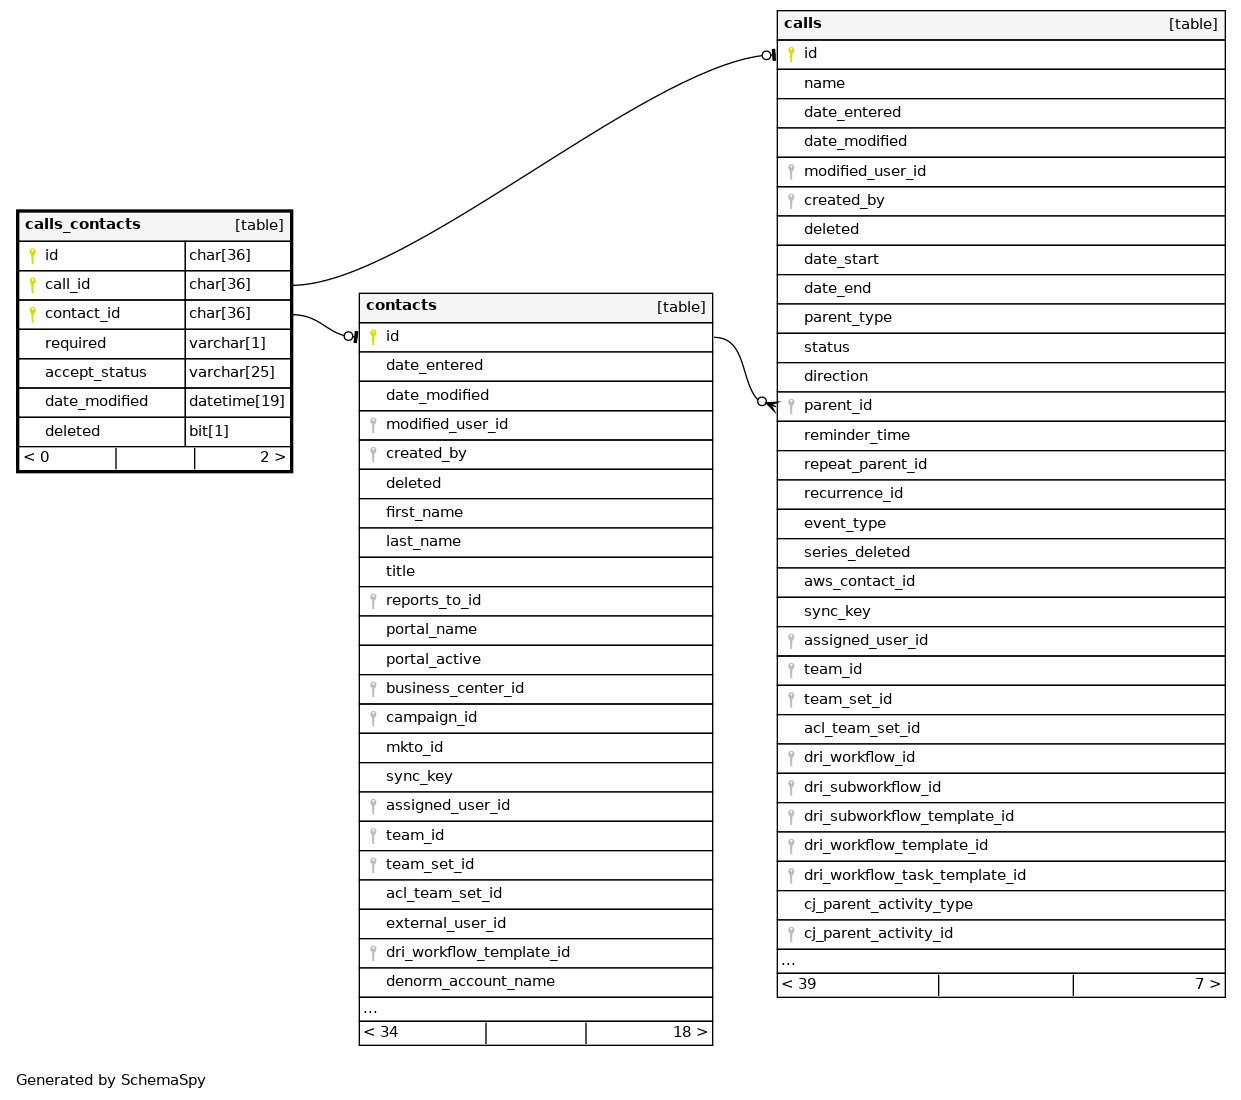Click the yellow key icon next to contact_id

click(32, 314)
